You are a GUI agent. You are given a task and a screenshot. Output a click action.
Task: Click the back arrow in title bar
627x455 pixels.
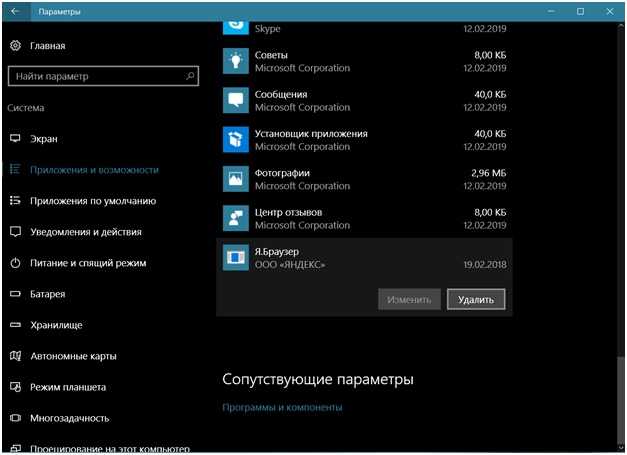click(15, 12)
